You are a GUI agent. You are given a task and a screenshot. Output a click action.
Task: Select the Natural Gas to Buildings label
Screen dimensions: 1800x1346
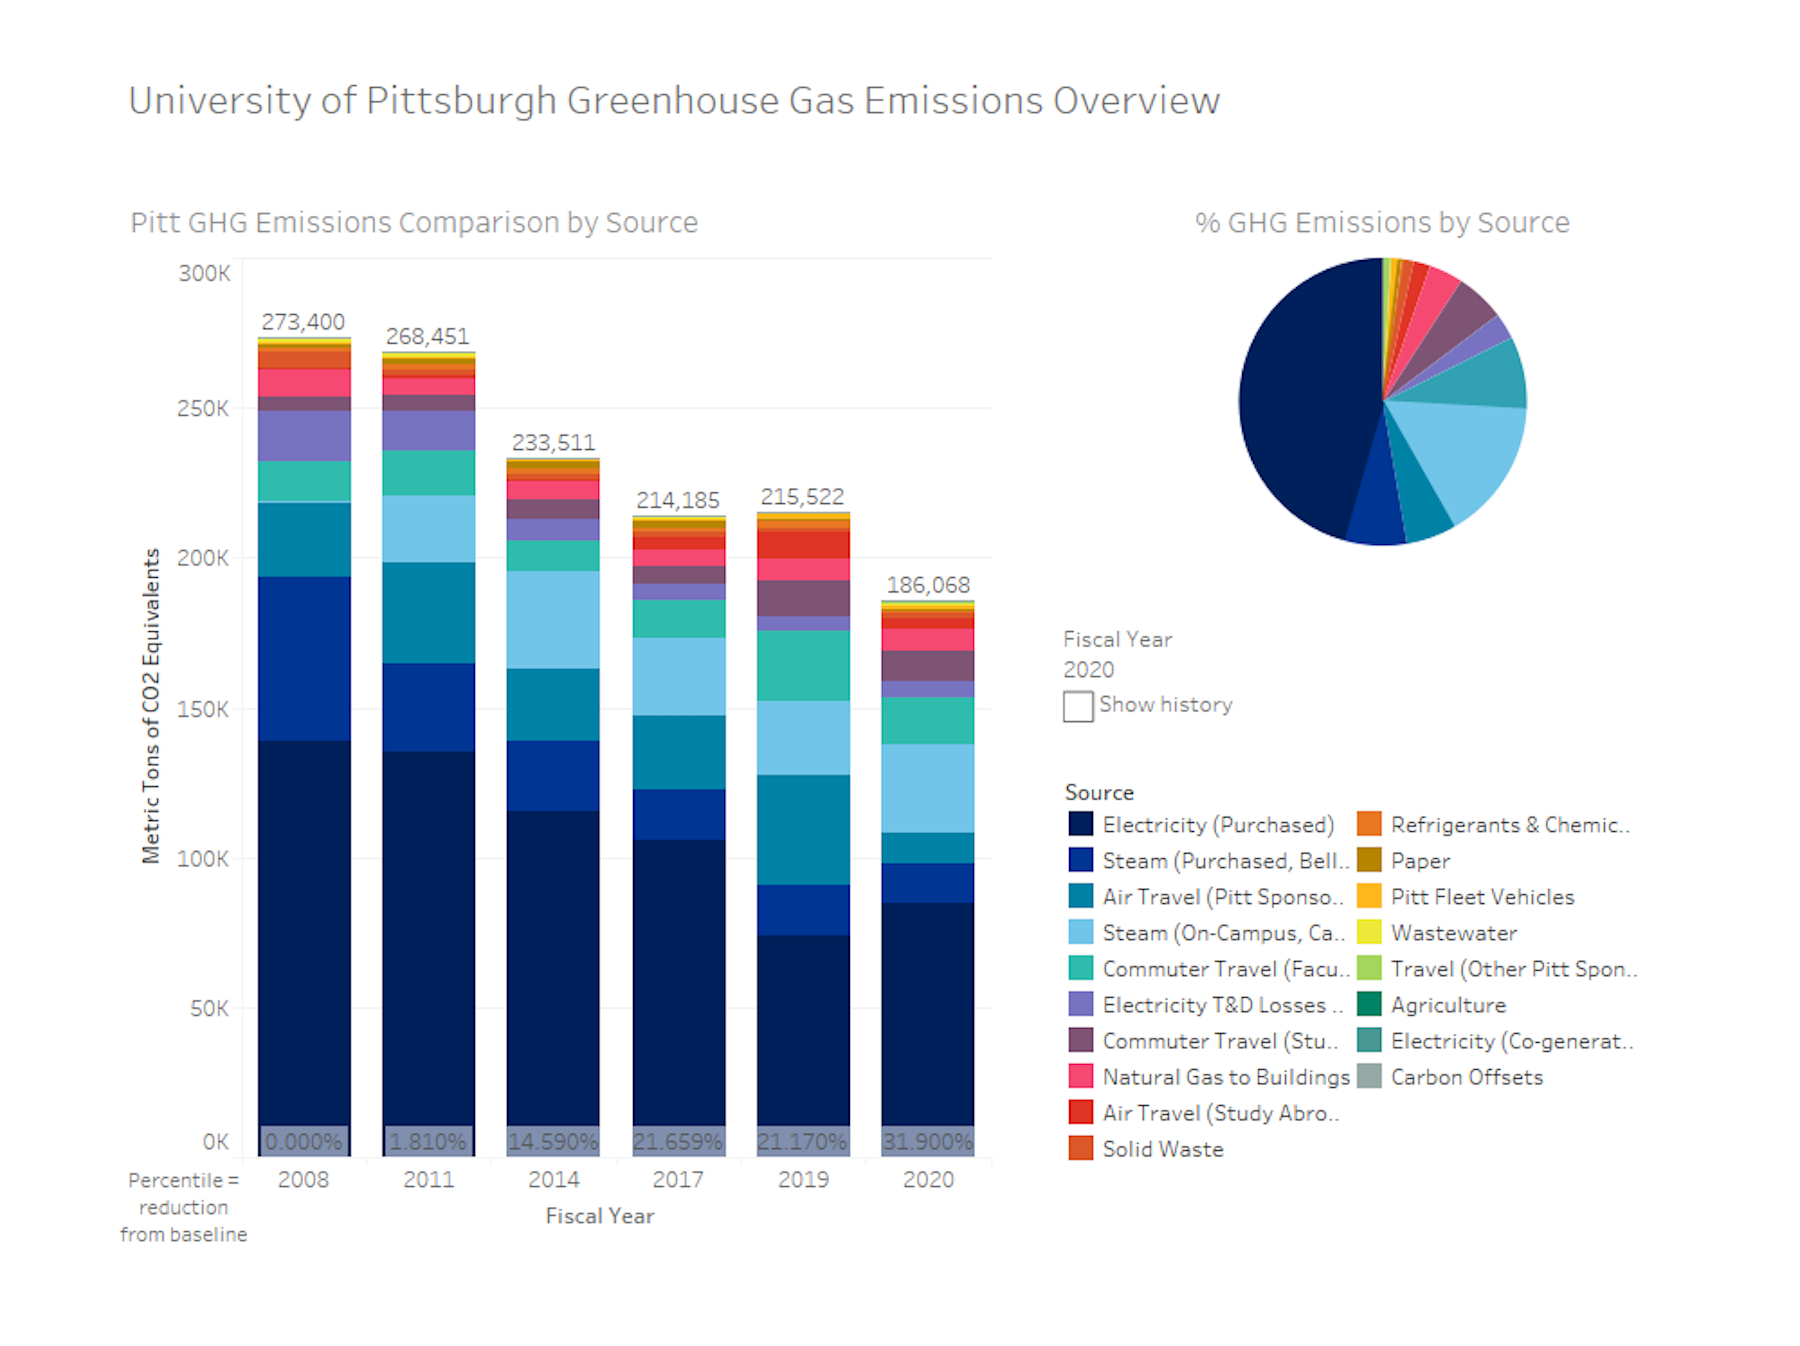tap(1226, 1077)
